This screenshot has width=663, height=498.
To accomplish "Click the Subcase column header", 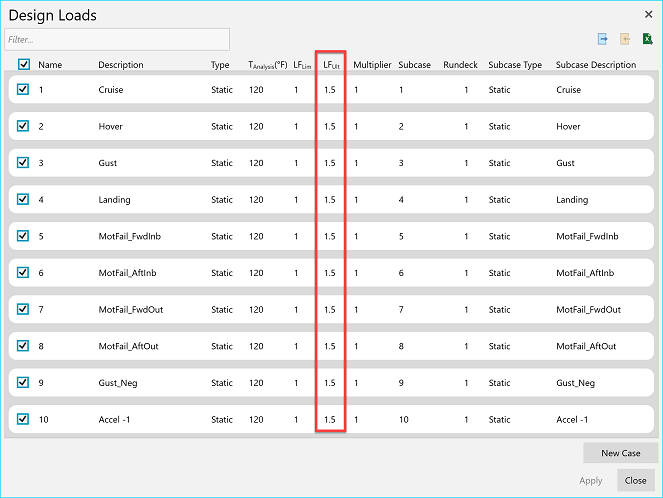I will click(414, 65).
